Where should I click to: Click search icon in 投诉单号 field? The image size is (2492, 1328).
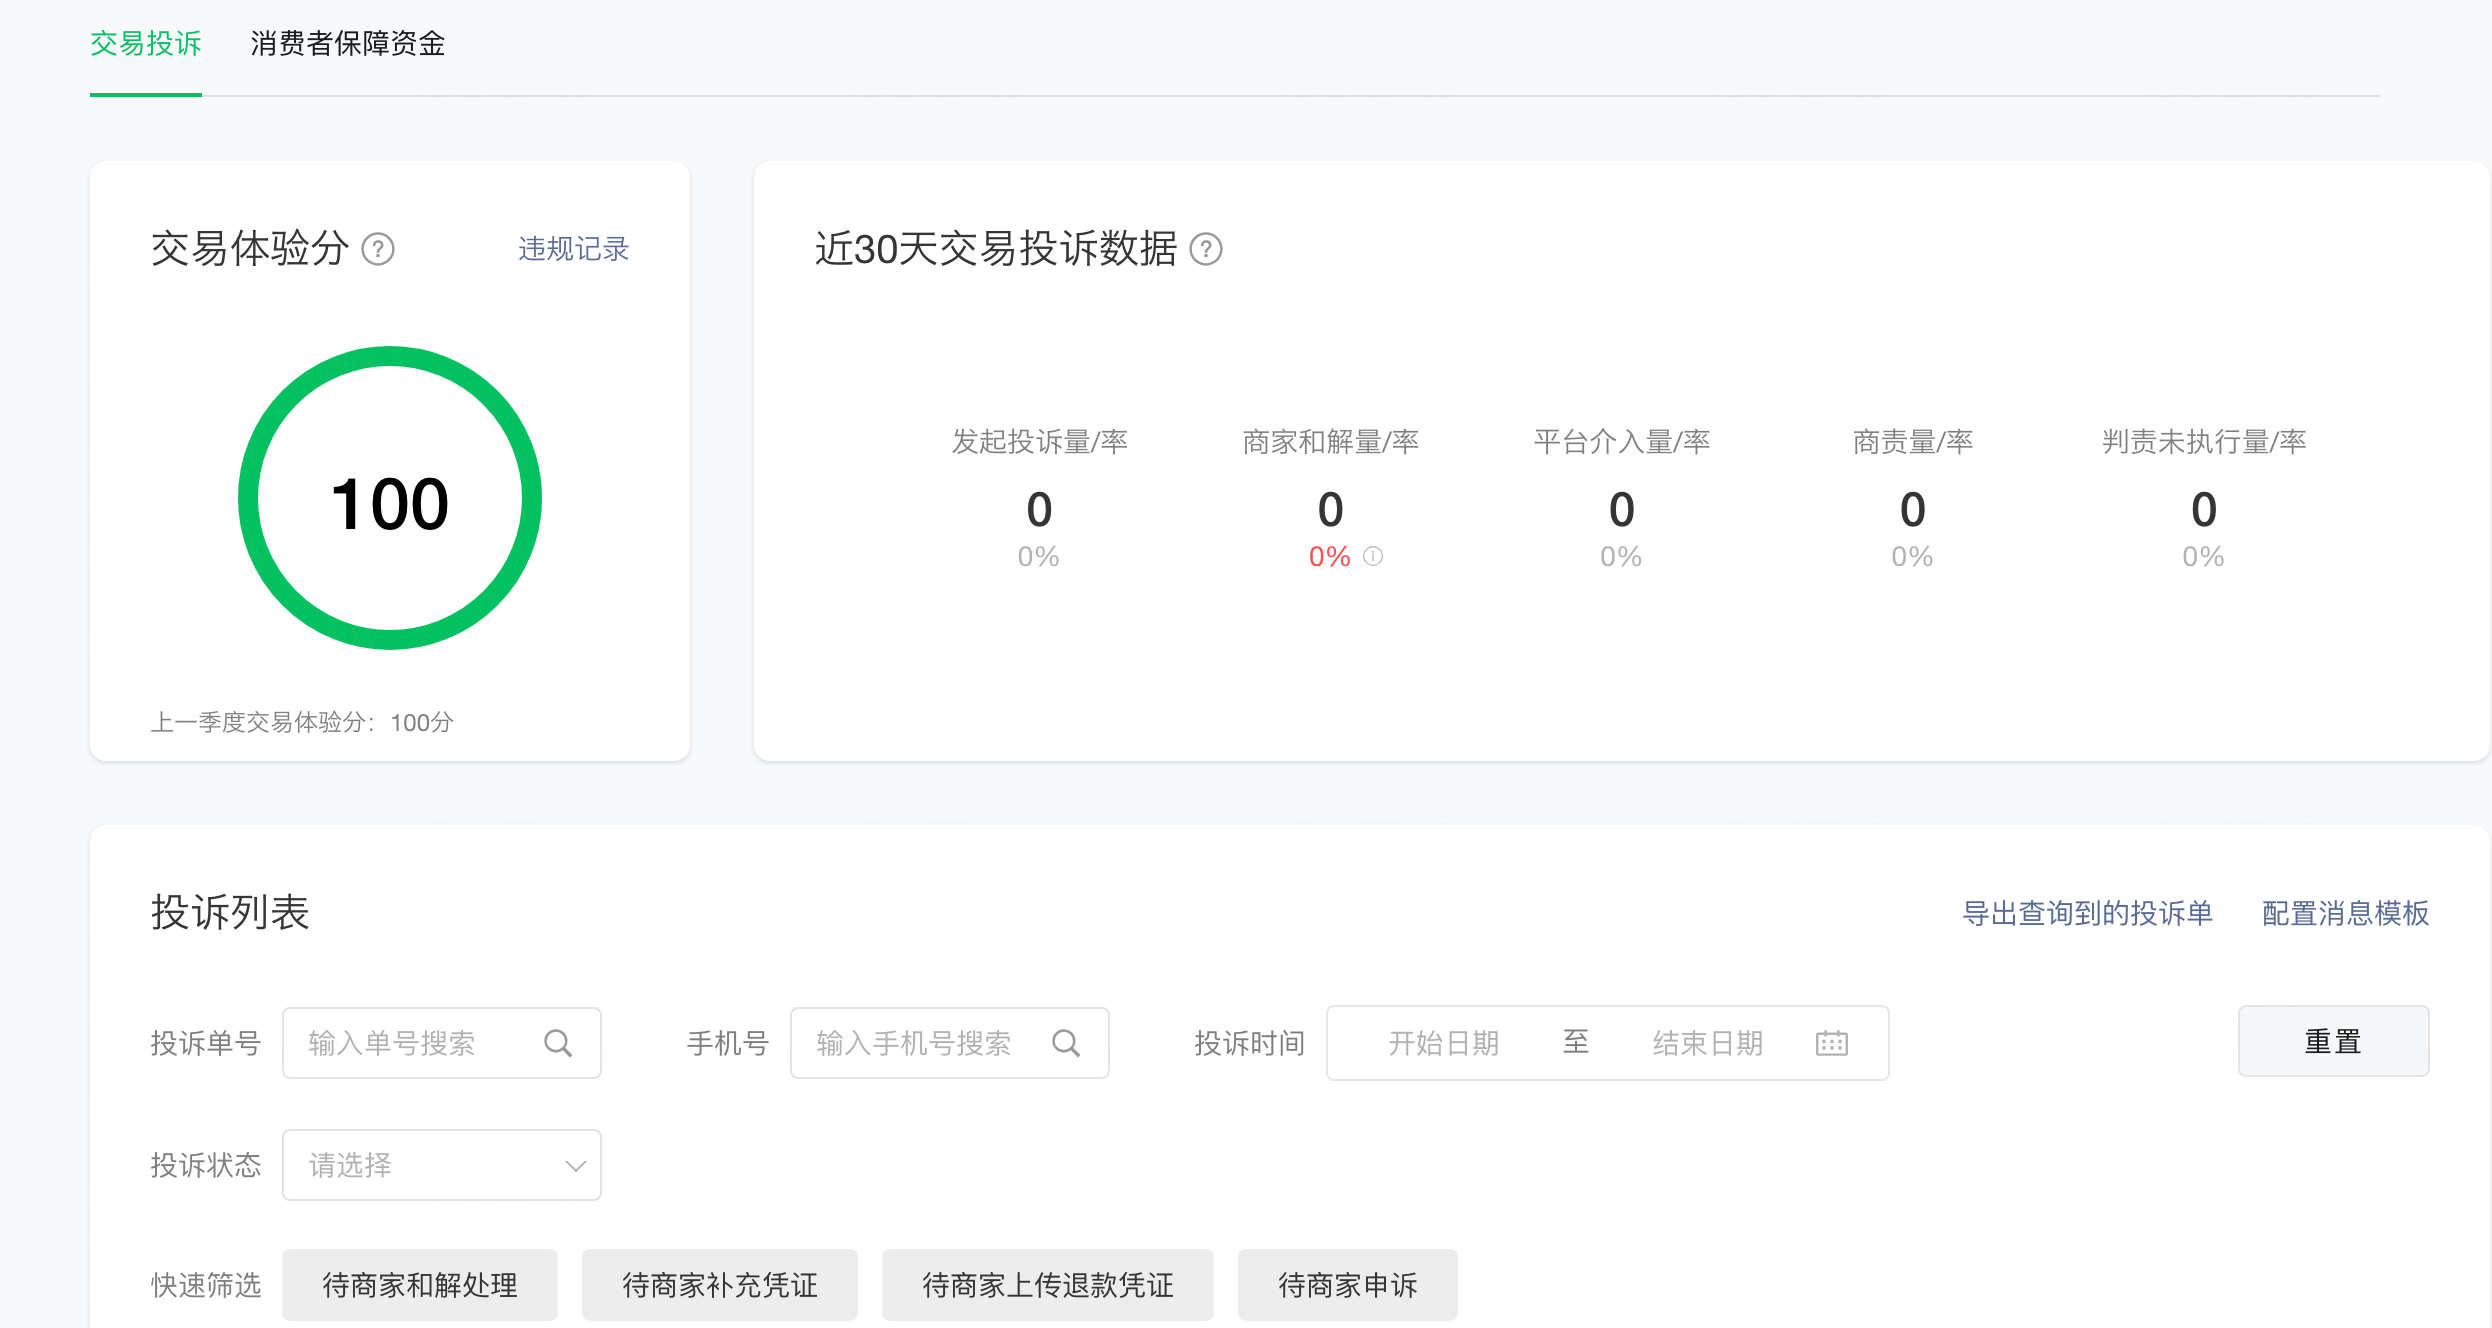click(558, 1043)
